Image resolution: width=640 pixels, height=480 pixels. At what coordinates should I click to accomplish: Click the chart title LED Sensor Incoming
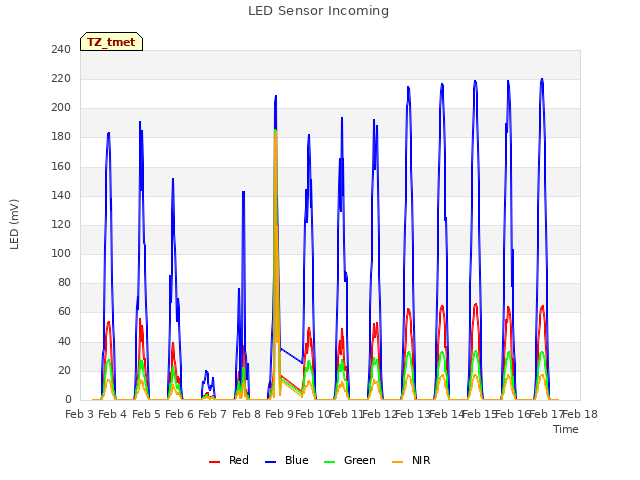(x=318, y=11)
